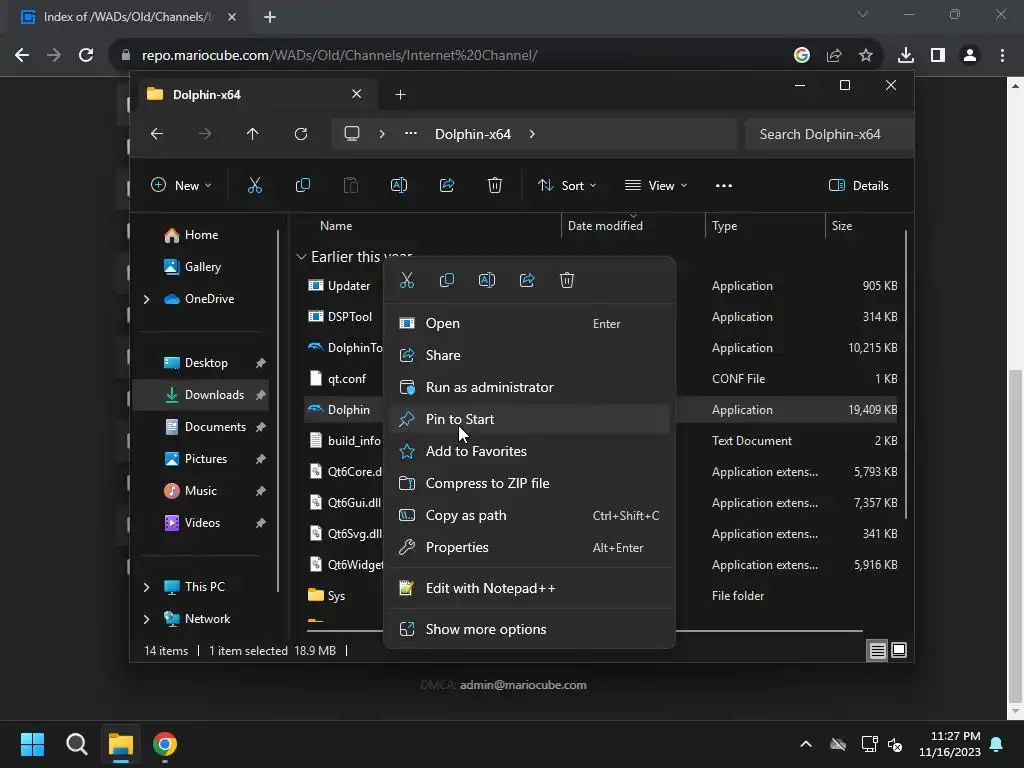Image resolution: width=1024 pixels, height=768 pixels.
Task: Select Compress to ZIP file
Action: pos(529,483)
